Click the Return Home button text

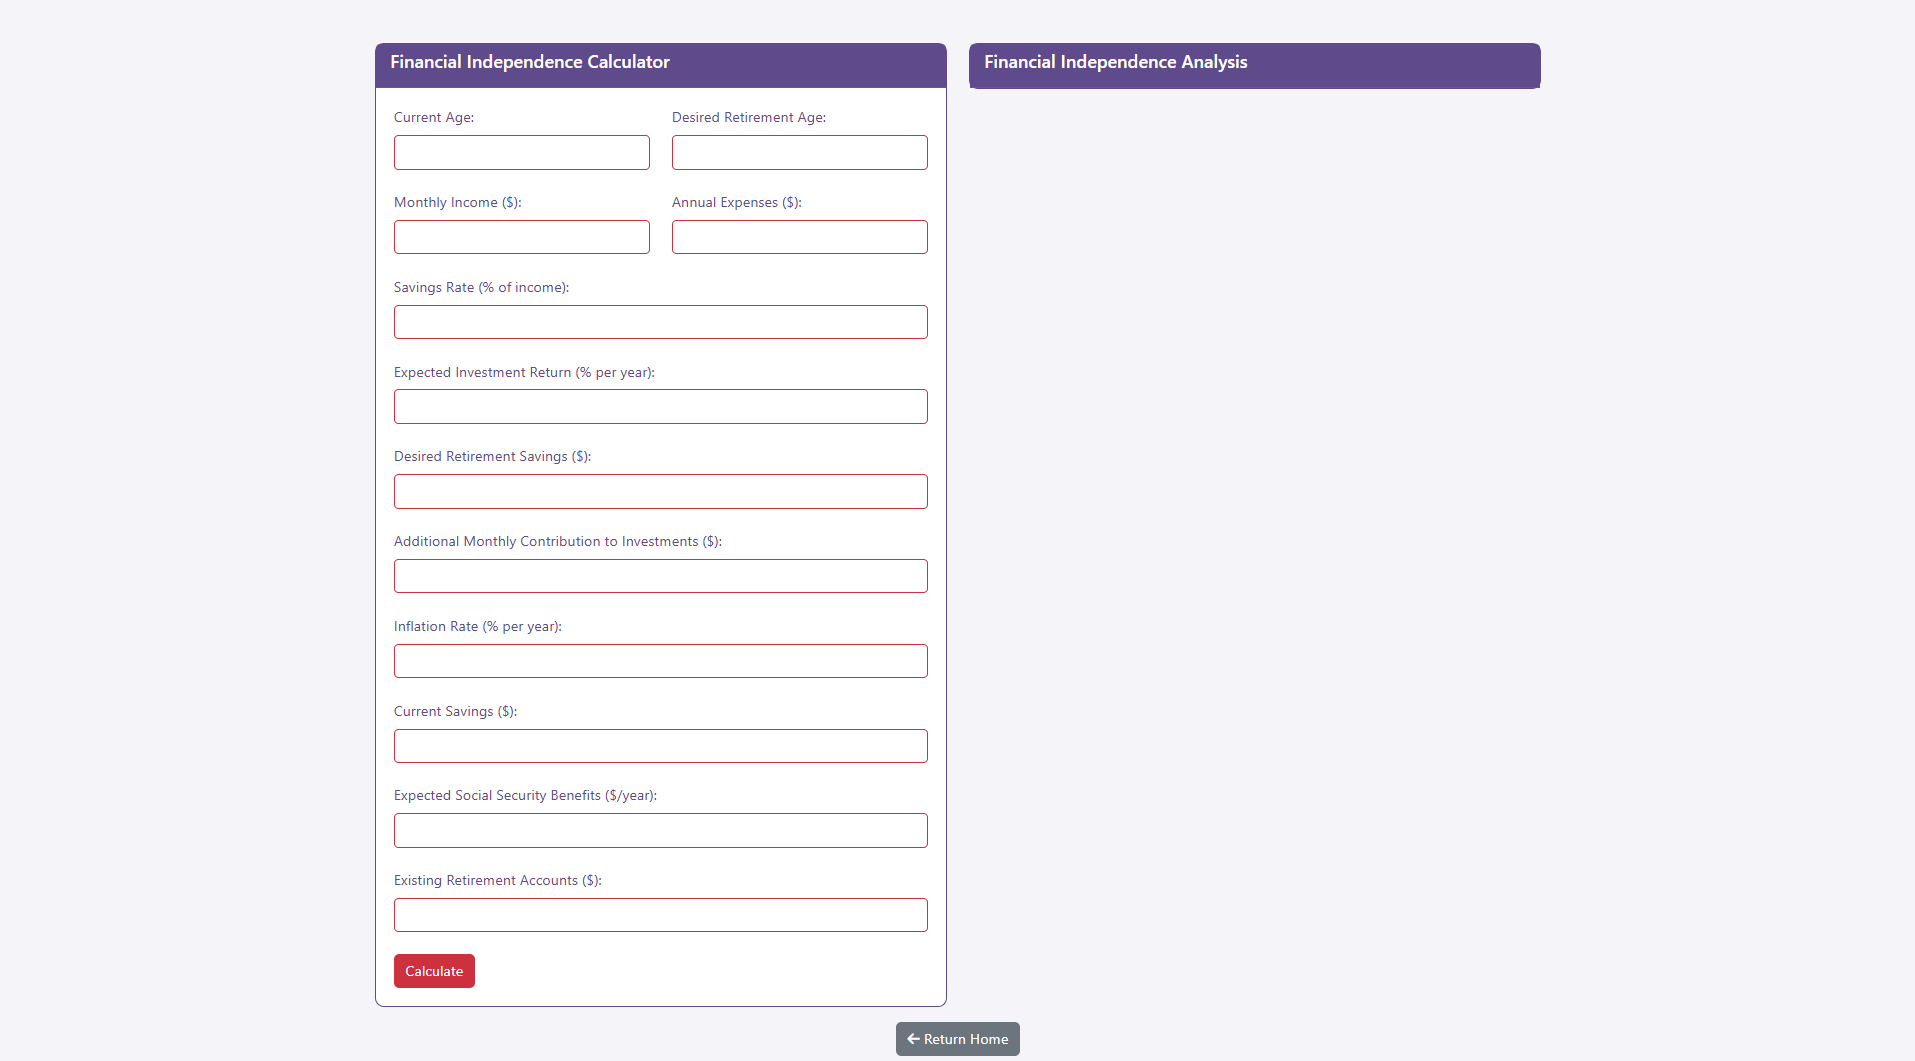click(x=965, y=1039)
